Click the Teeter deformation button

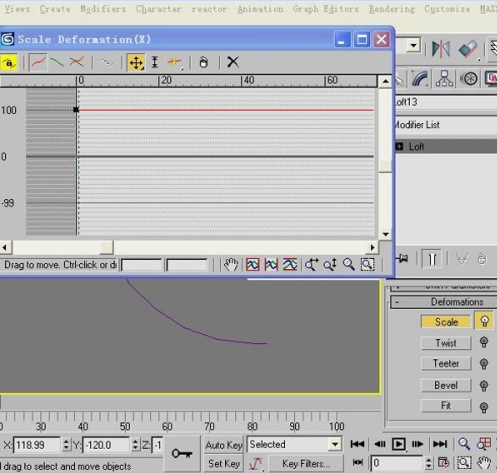pos(446,363)
